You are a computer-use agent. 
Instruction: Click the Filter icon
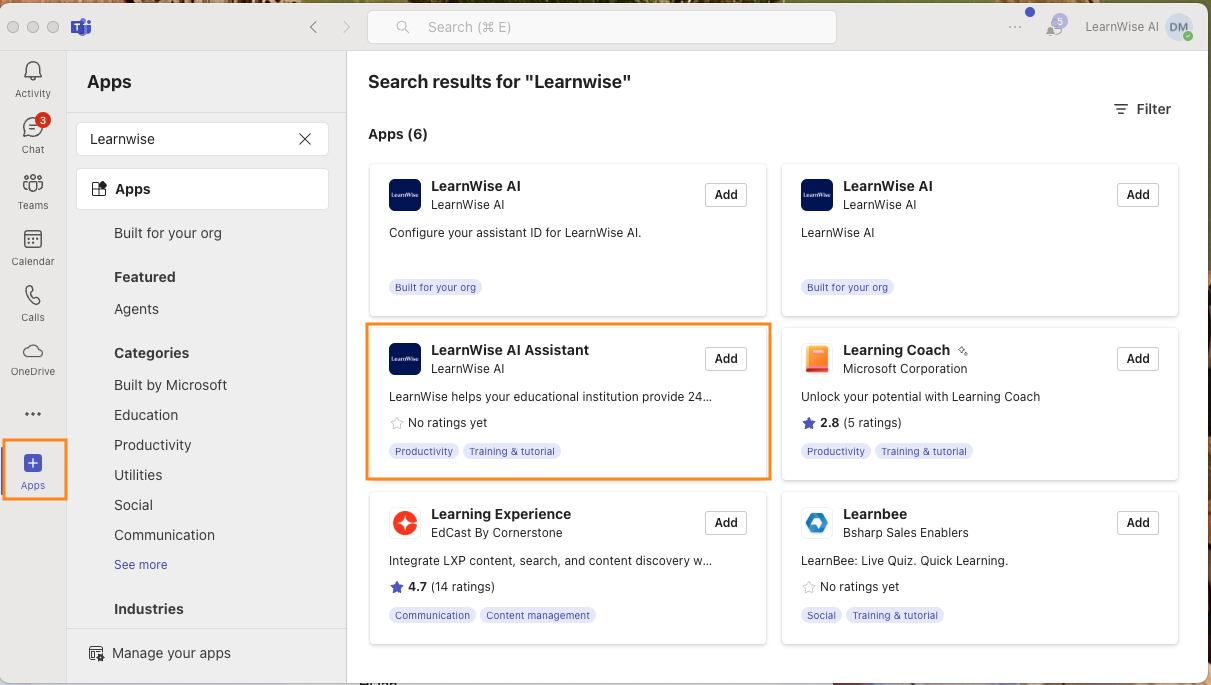click(1121, 109)
